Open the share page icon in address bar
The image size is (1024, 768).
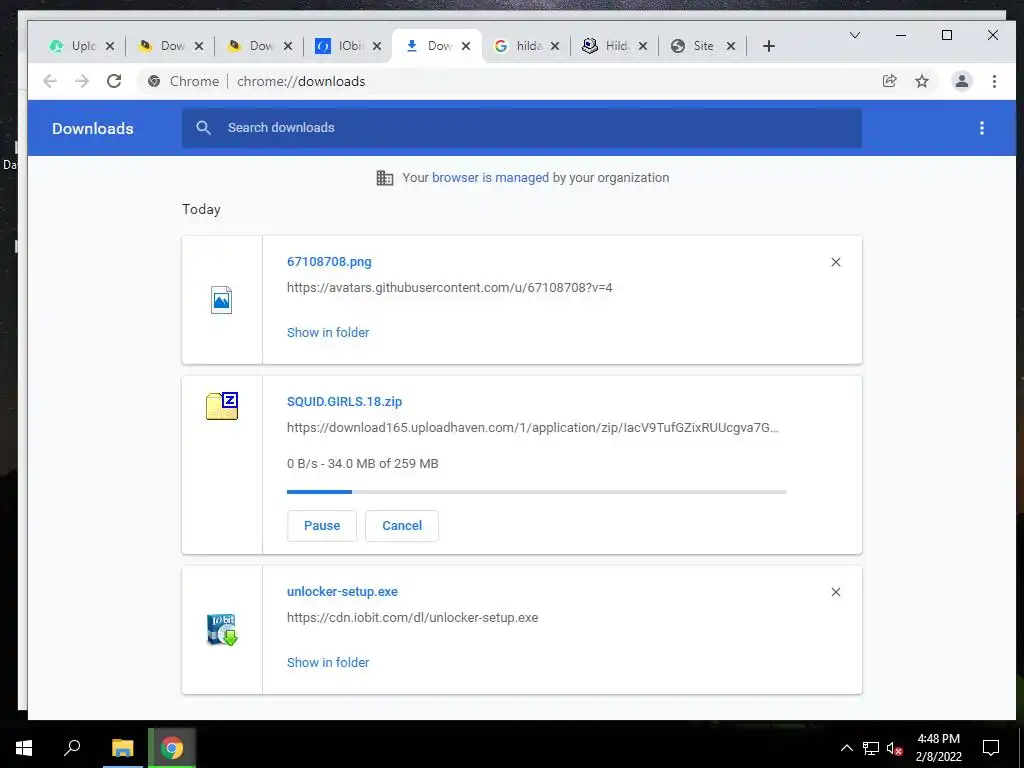pyautogui.click(x=889, y=81)
